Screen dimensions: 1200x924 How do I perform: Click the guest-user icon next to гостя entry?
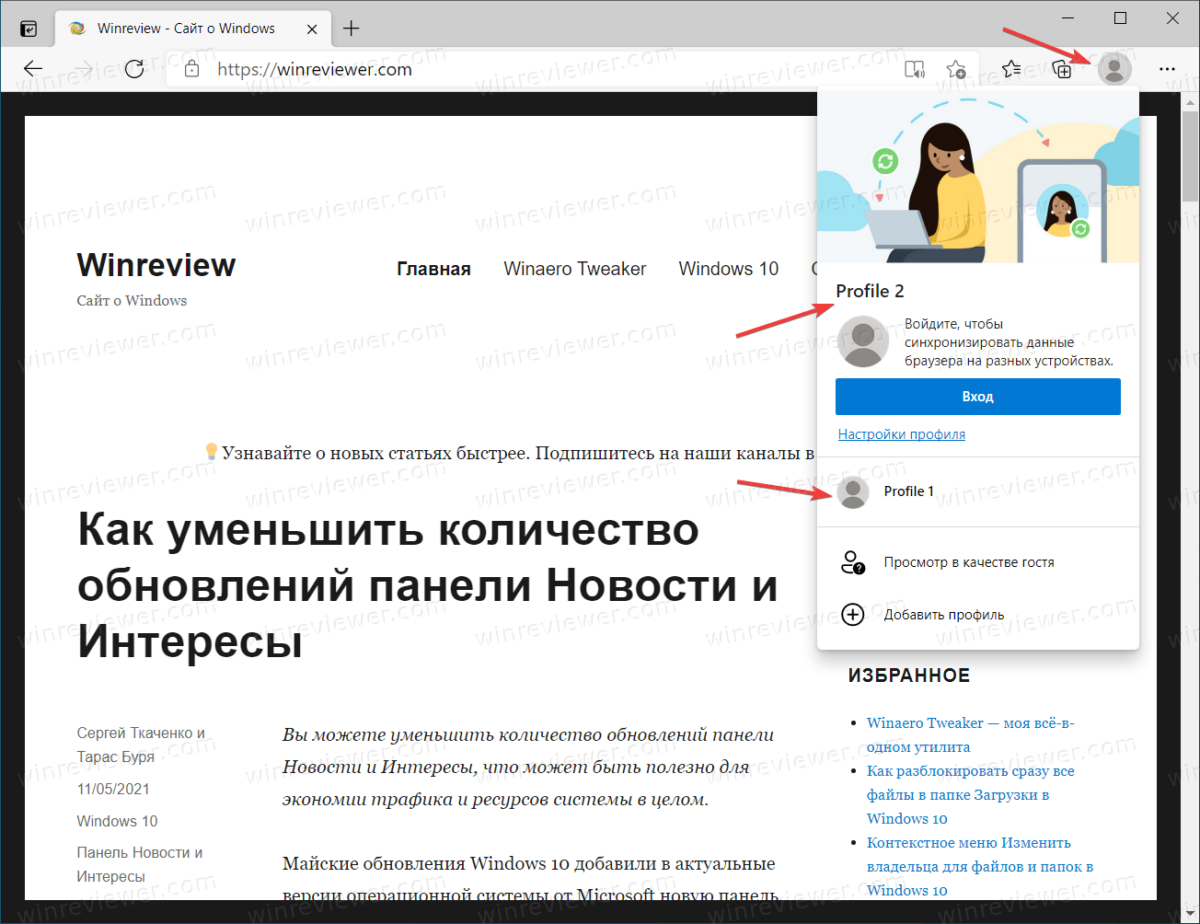[852, 562]
